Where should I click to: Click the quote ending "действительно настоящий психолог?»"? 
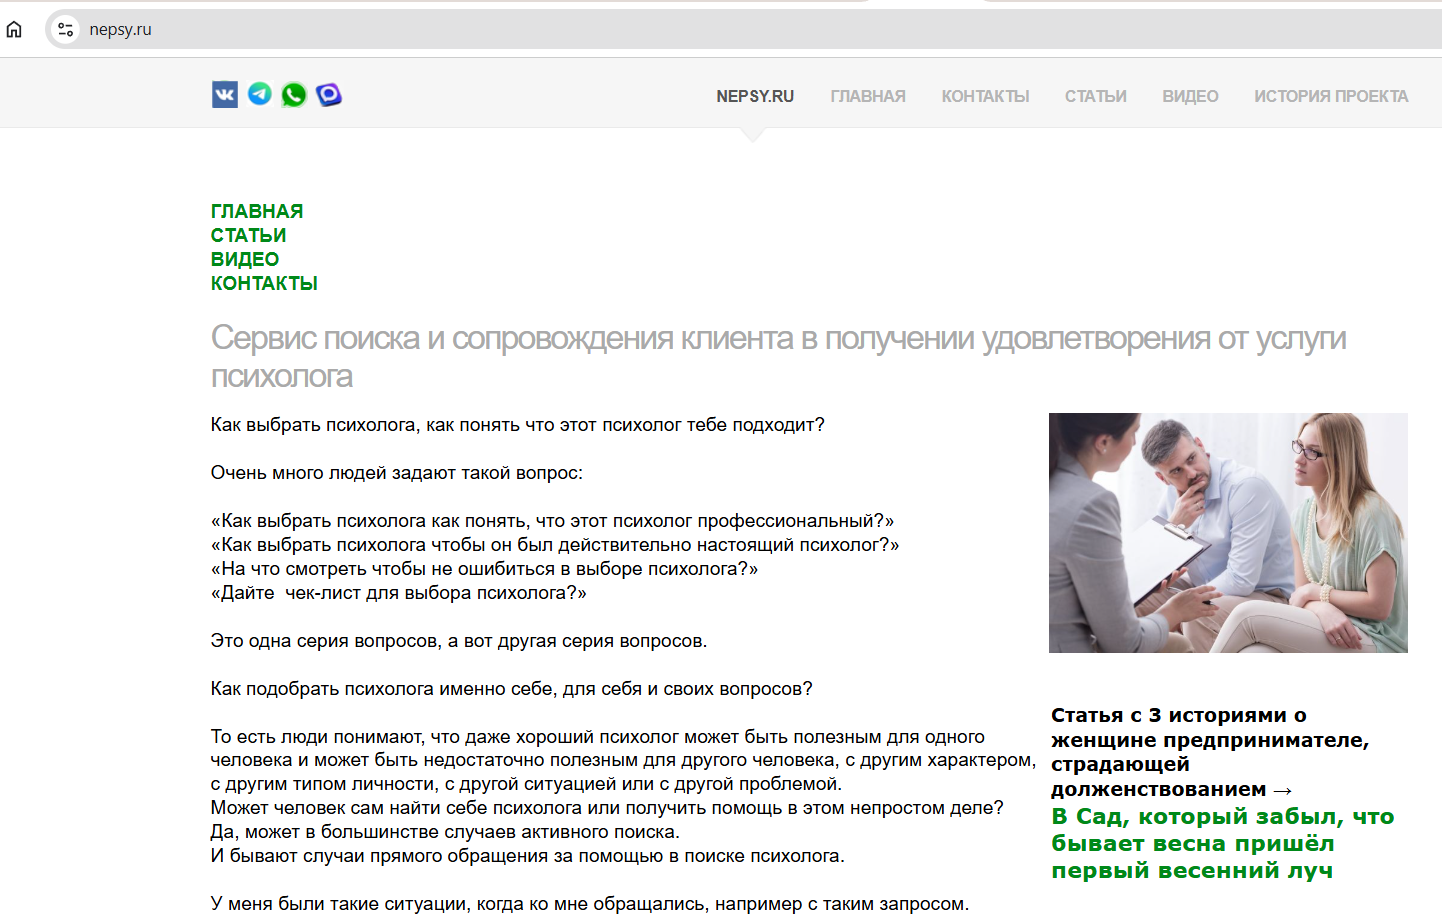pyautogui.click(x=555, y=545)
